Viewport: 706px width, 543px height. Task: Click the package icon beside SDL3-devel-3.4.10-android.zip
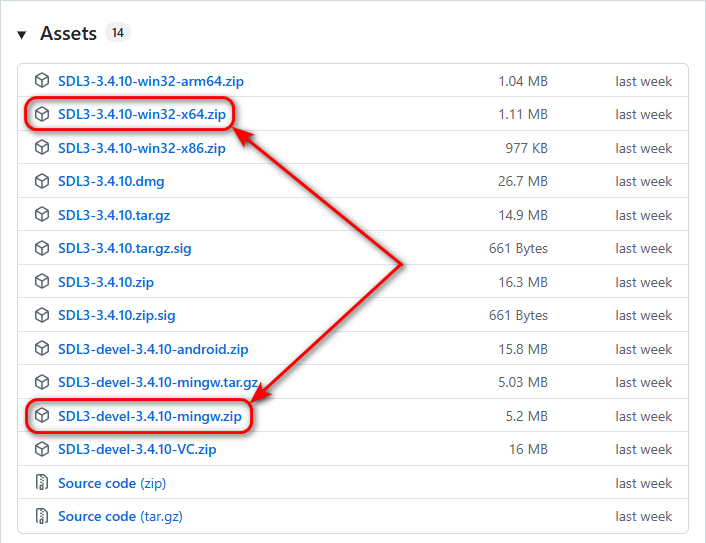[42, 349]
